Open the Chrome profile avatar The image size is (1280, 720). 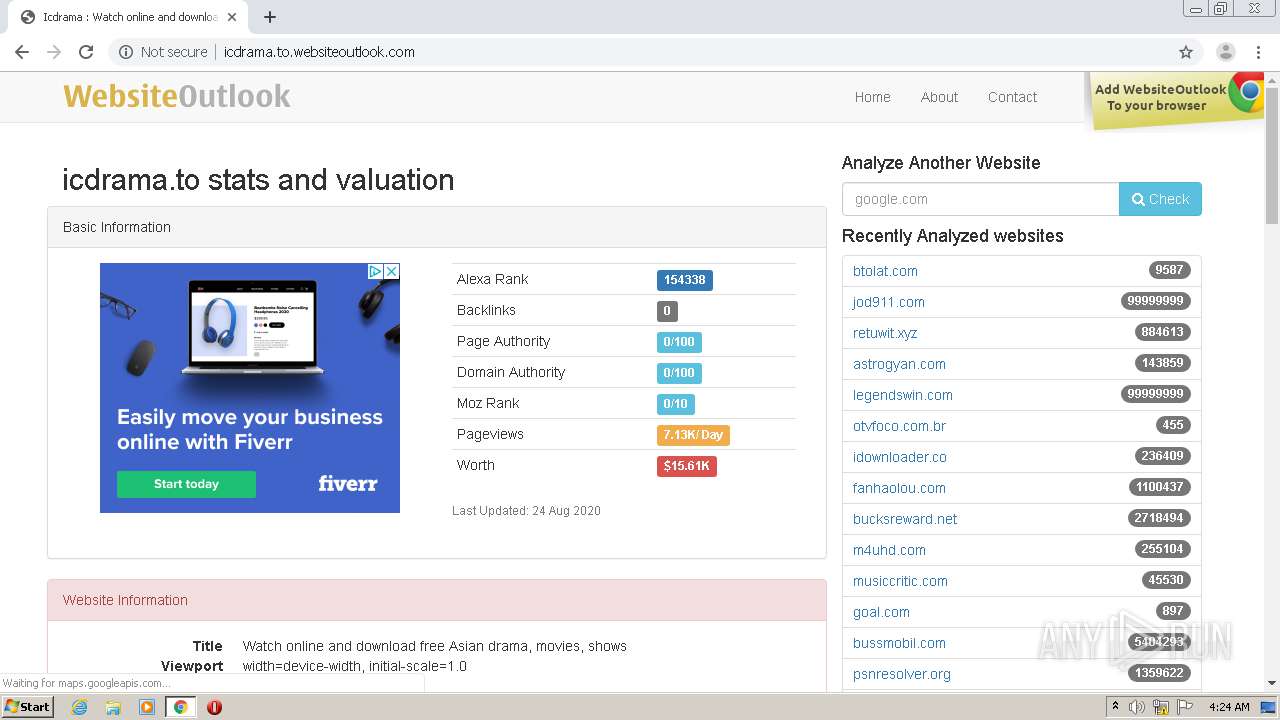(1226, 52)
